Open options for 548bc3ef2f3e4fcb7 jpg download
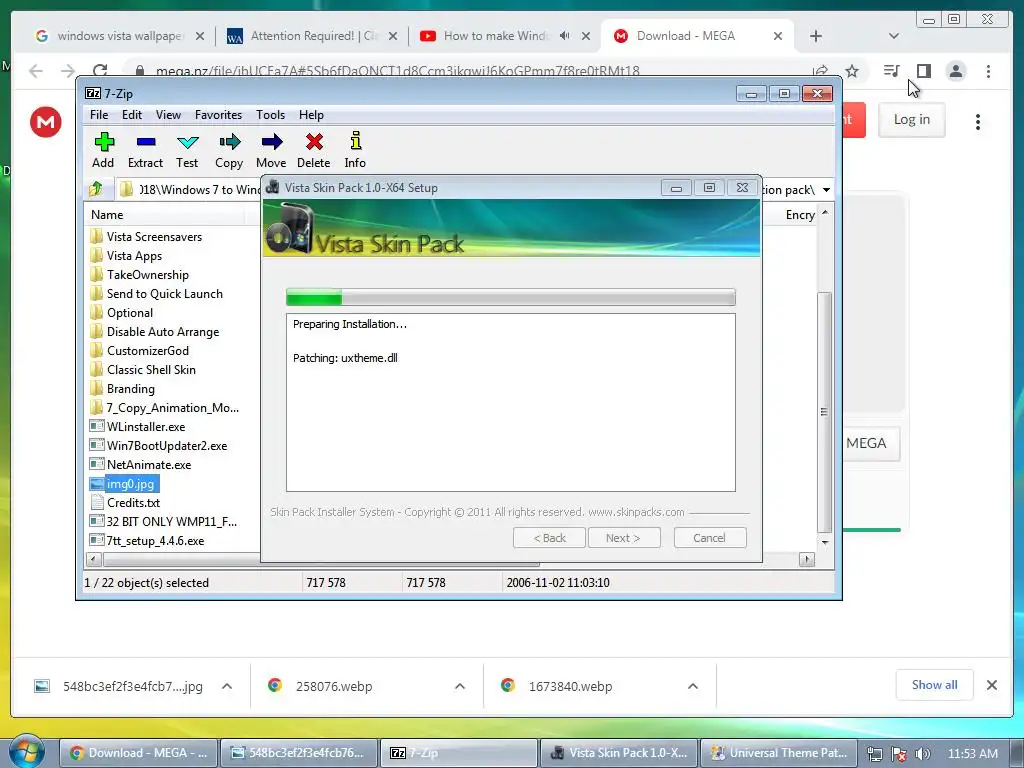 227,686
